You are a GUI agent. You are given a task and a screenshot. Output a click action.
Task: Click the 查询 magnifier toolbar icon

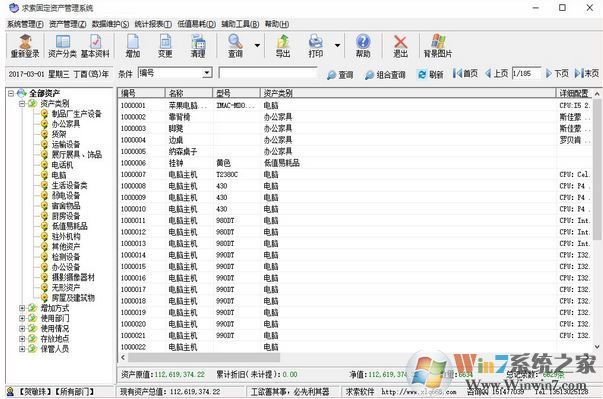235,46
